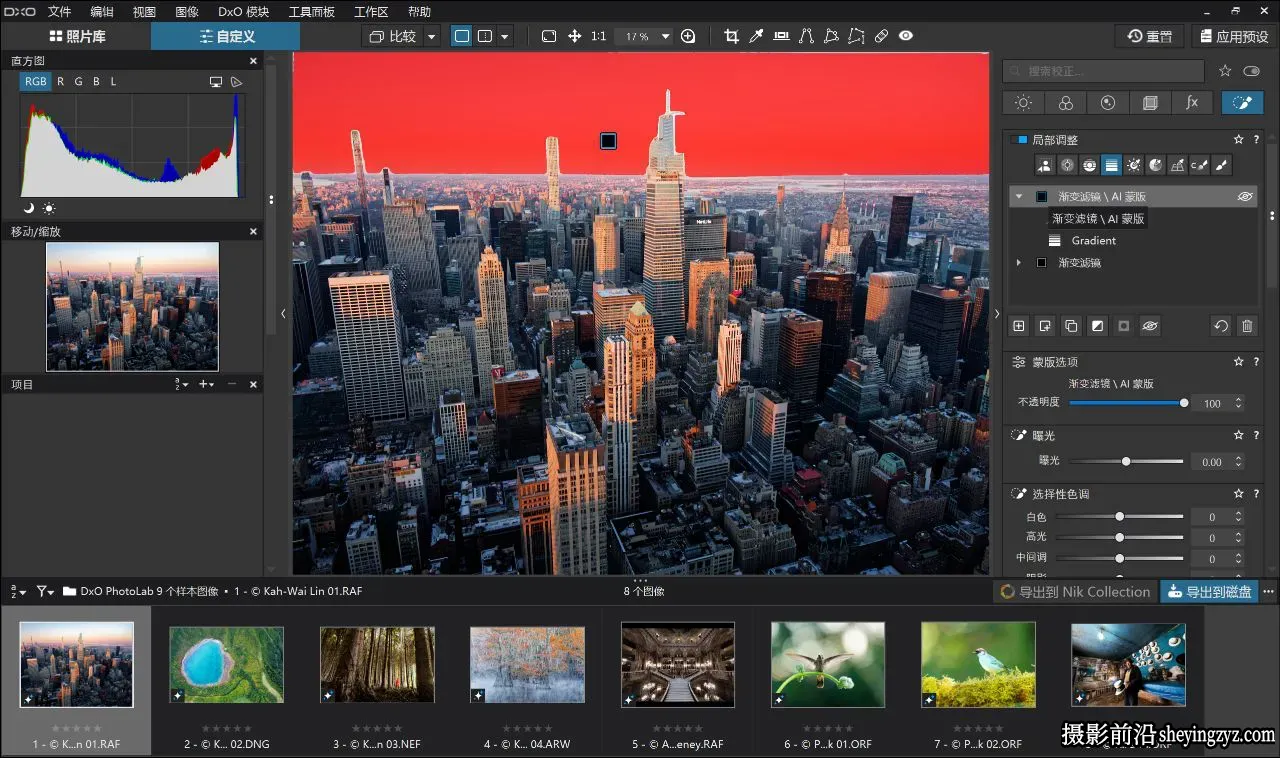Select the crop tool
Image resolution: width=1280 pixels, height=758 pixels.
(x=731, y=36)
